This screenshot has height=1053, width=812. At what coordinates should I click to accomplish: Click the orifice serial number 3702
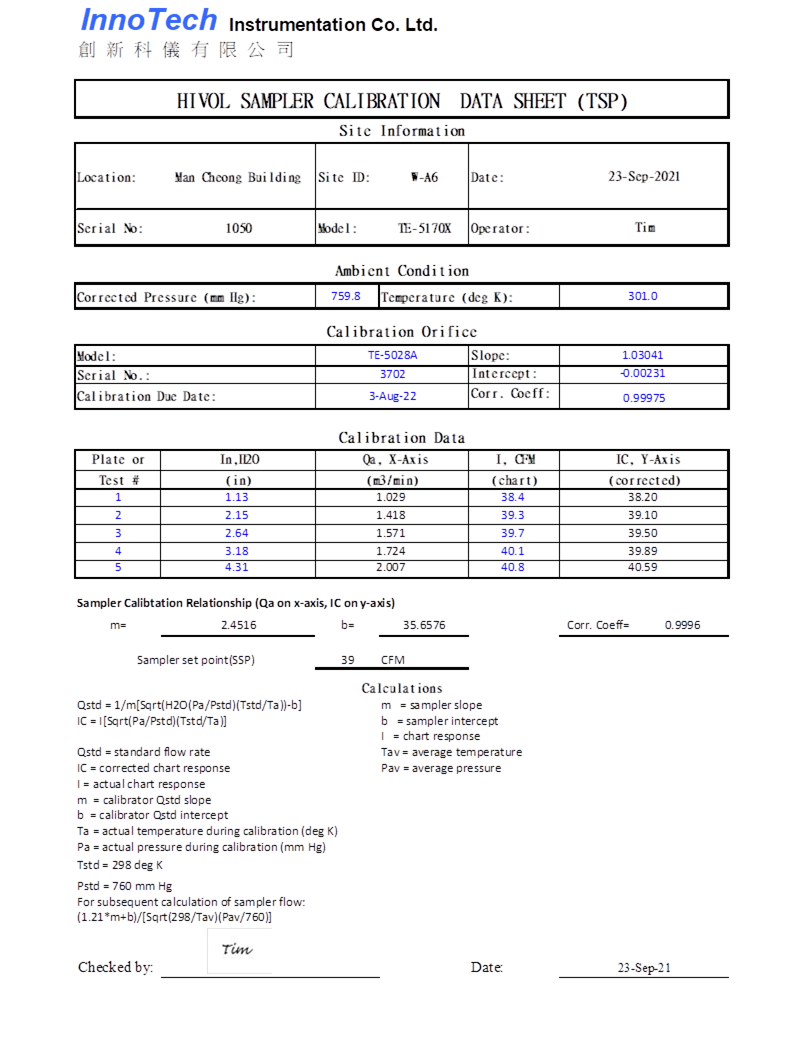(x=392, y=374)
